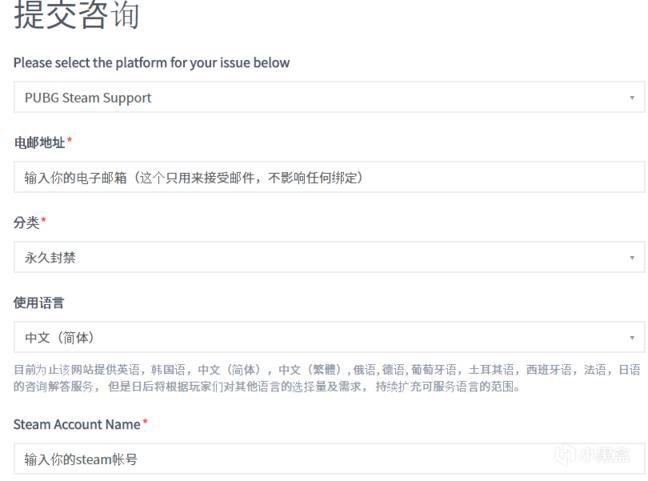Viewport: 648px width, 481px height.
Task: Click the red asterisk beside 分类
Action: pos(44,221)
